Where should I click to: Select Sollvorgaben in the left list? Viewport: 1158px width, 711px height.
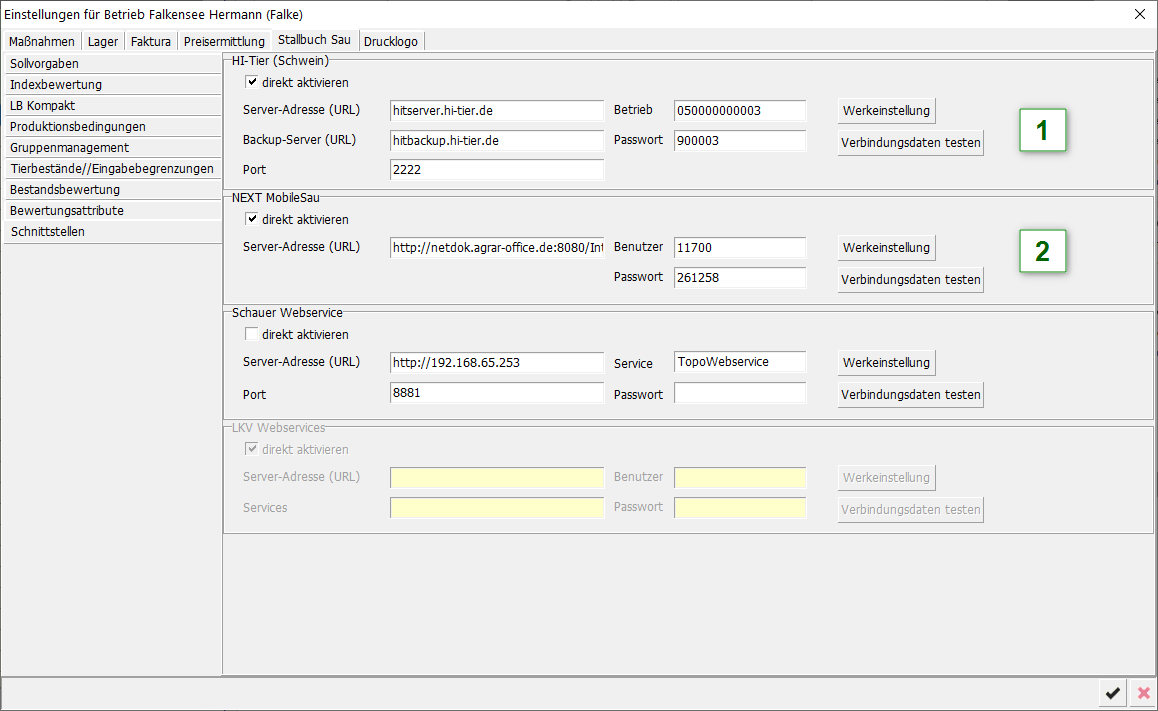[112, 64]
